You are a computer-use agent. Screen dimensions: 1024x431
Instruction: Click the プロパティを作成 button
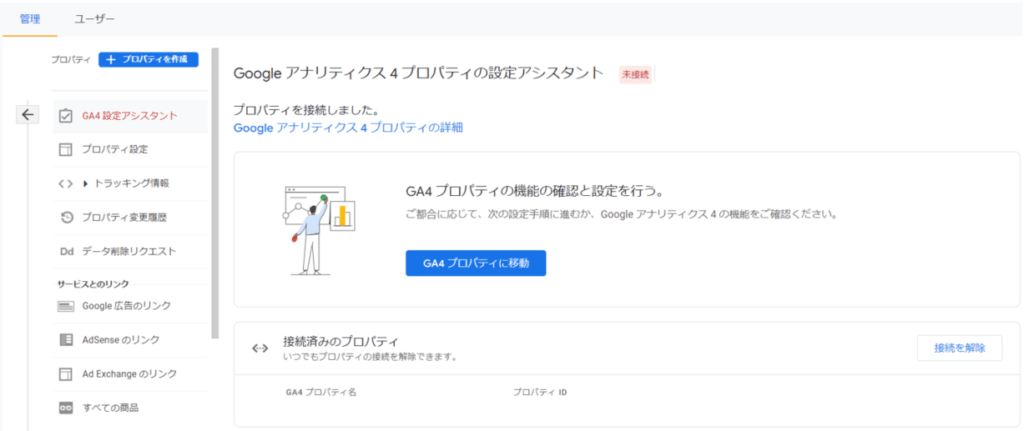148,59
